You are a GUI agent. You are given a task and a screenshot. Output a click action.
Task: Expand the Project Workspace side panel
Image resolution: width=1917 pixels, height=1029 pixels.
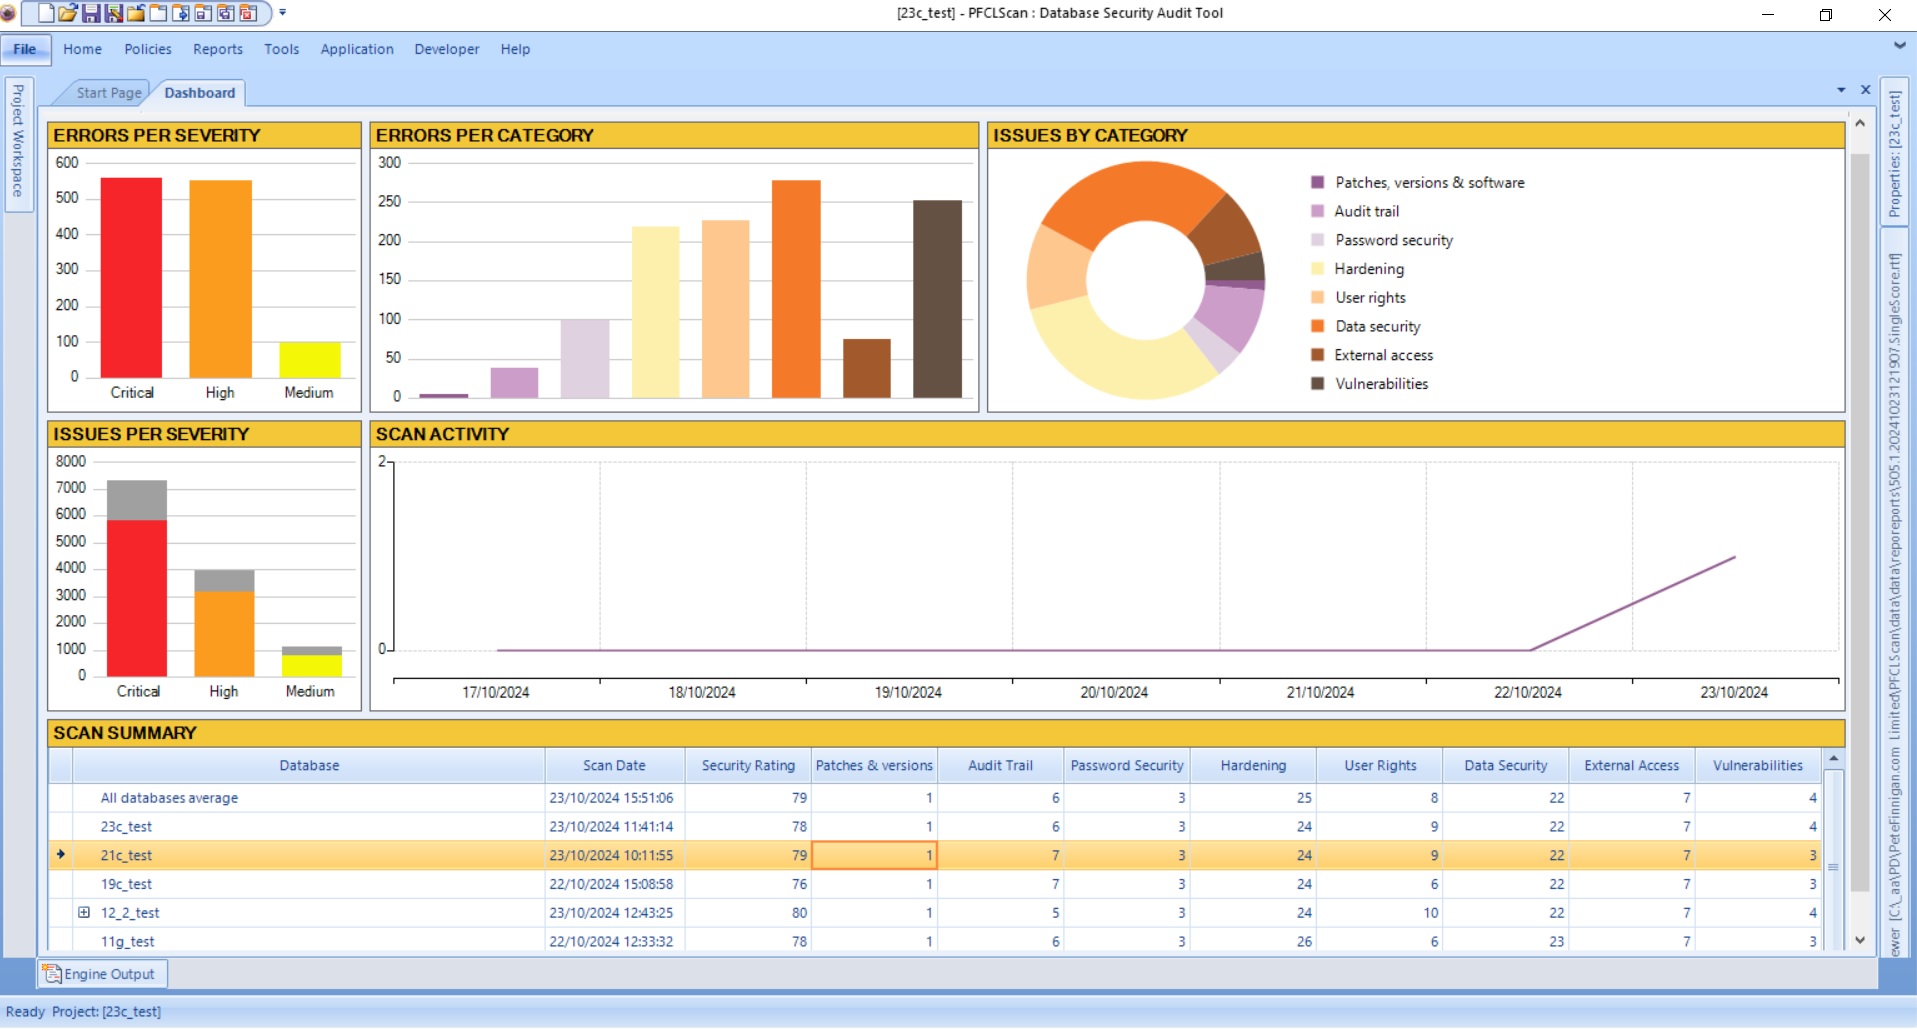(x=18, y=143)
